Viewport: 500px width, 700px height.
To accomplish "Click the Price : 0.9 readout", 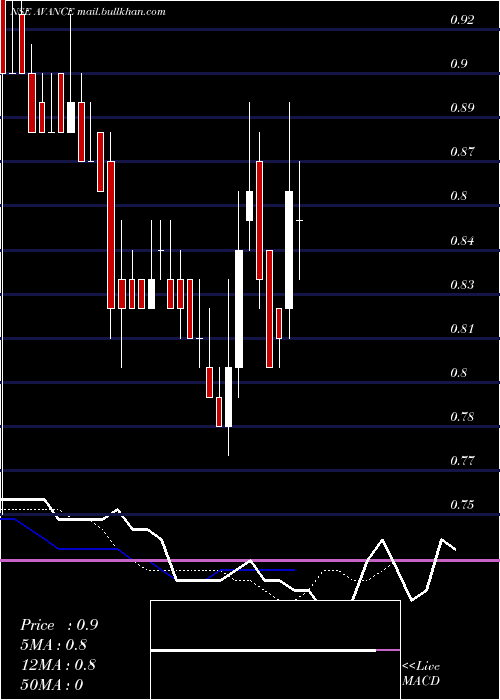I will [x=59, y=625].
